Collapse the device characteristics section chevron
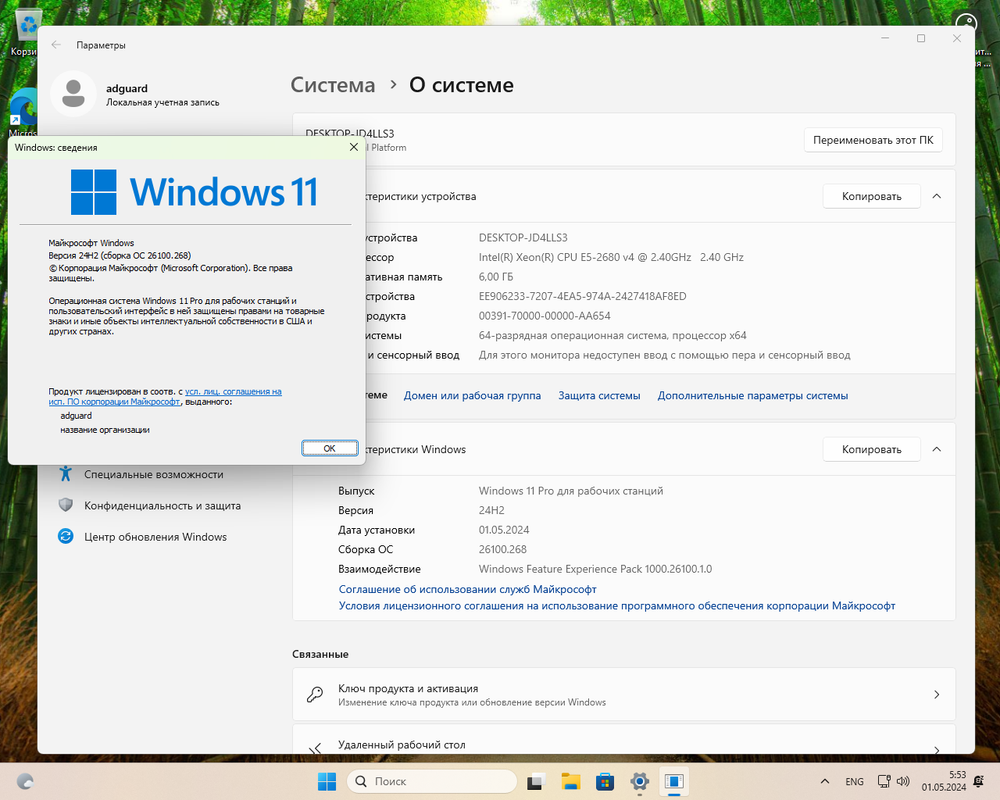The height and width of the screenshot is (800, 1000). pyautogui.click(x=936, y=196)
